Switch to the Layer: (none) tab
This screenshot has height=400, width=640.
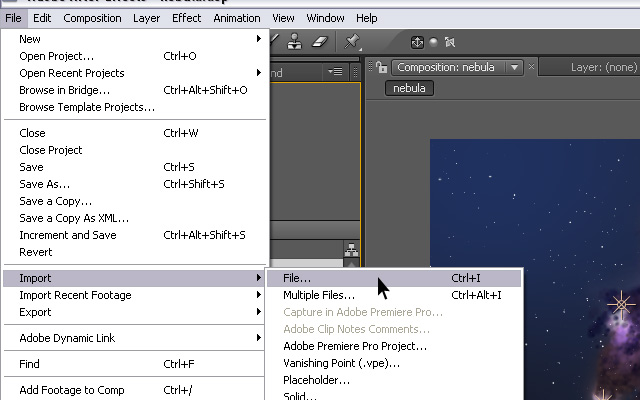(603, 67)
